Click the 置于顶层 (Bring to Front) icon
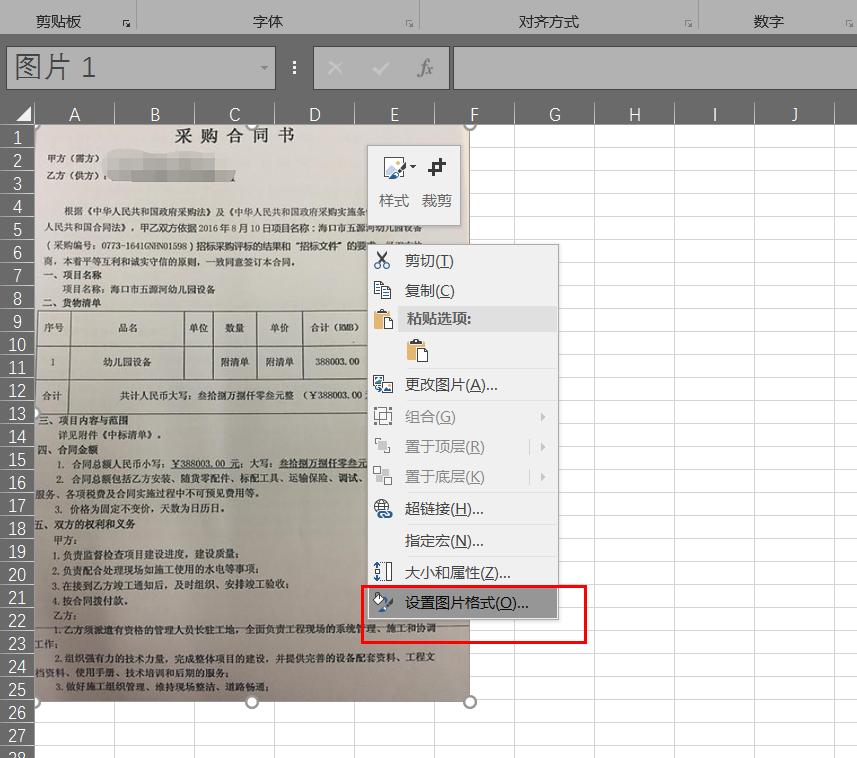 pyautogui.click(x=381, y=447)
